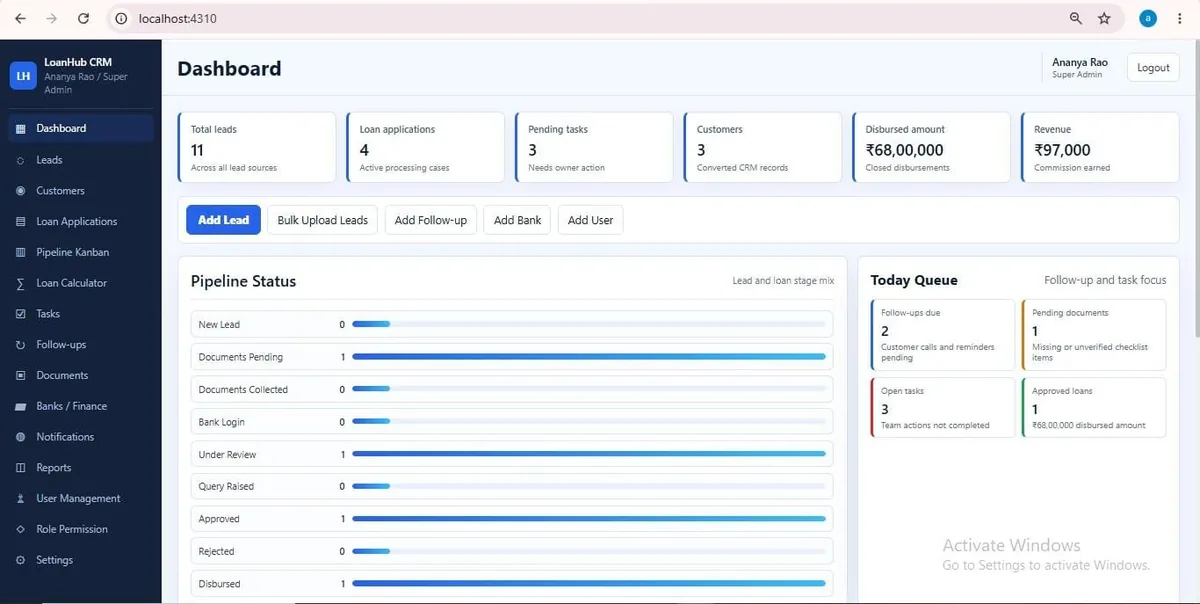Image resolution: width=1200 pixels, height=604 pixels.
Task: Select Reports in the sidebar
Action: [x=82, y=468]
